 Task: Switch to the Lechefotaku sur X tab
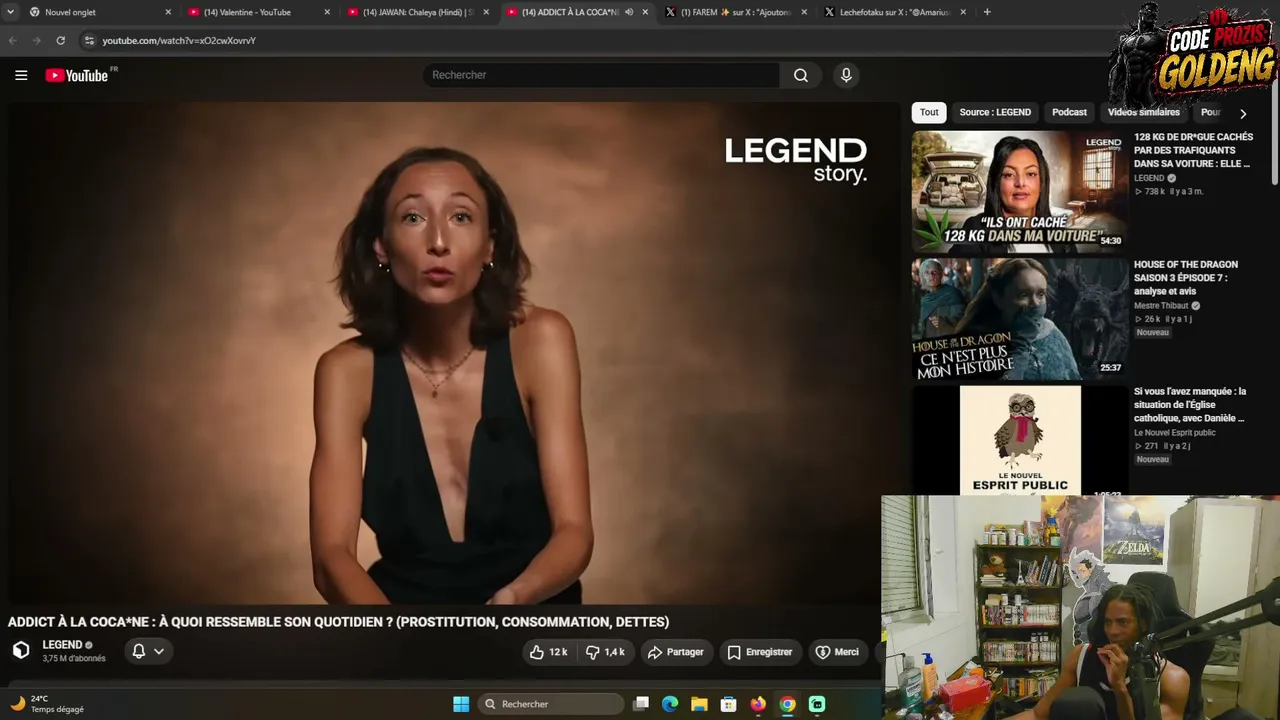[x=895, y=12]
